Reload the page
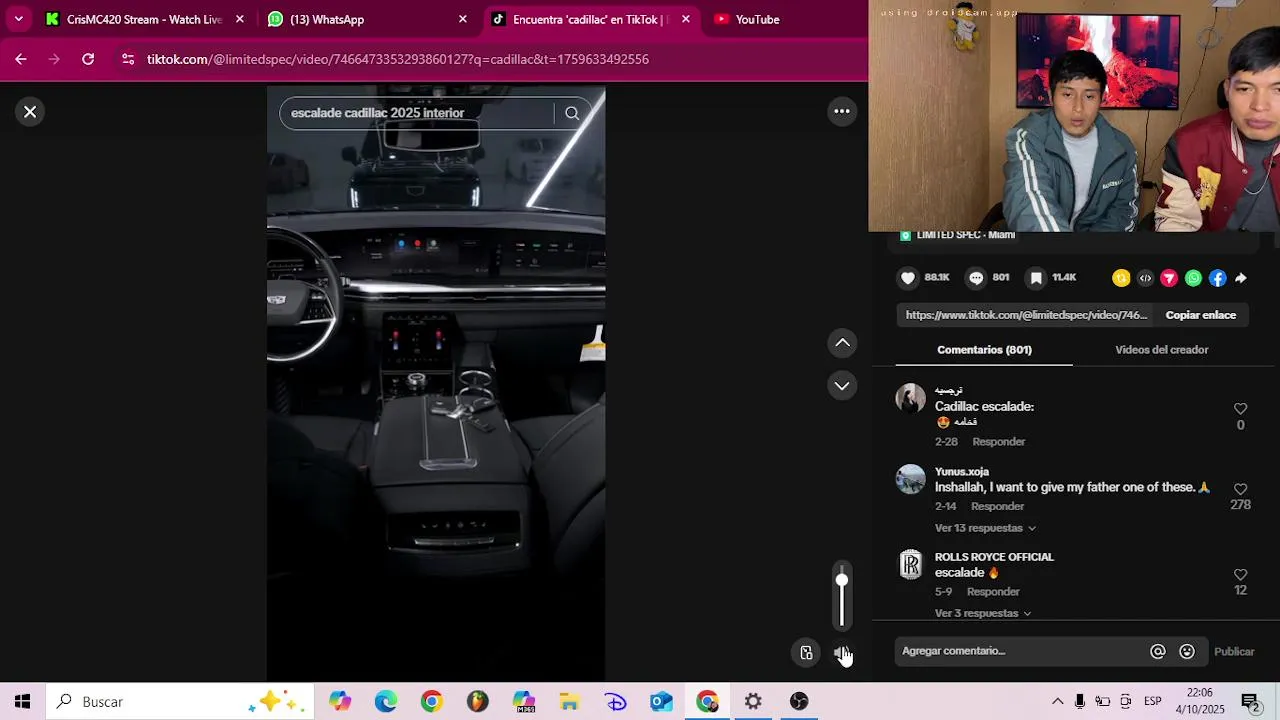 pyautogui.click(x=88, y=59)
